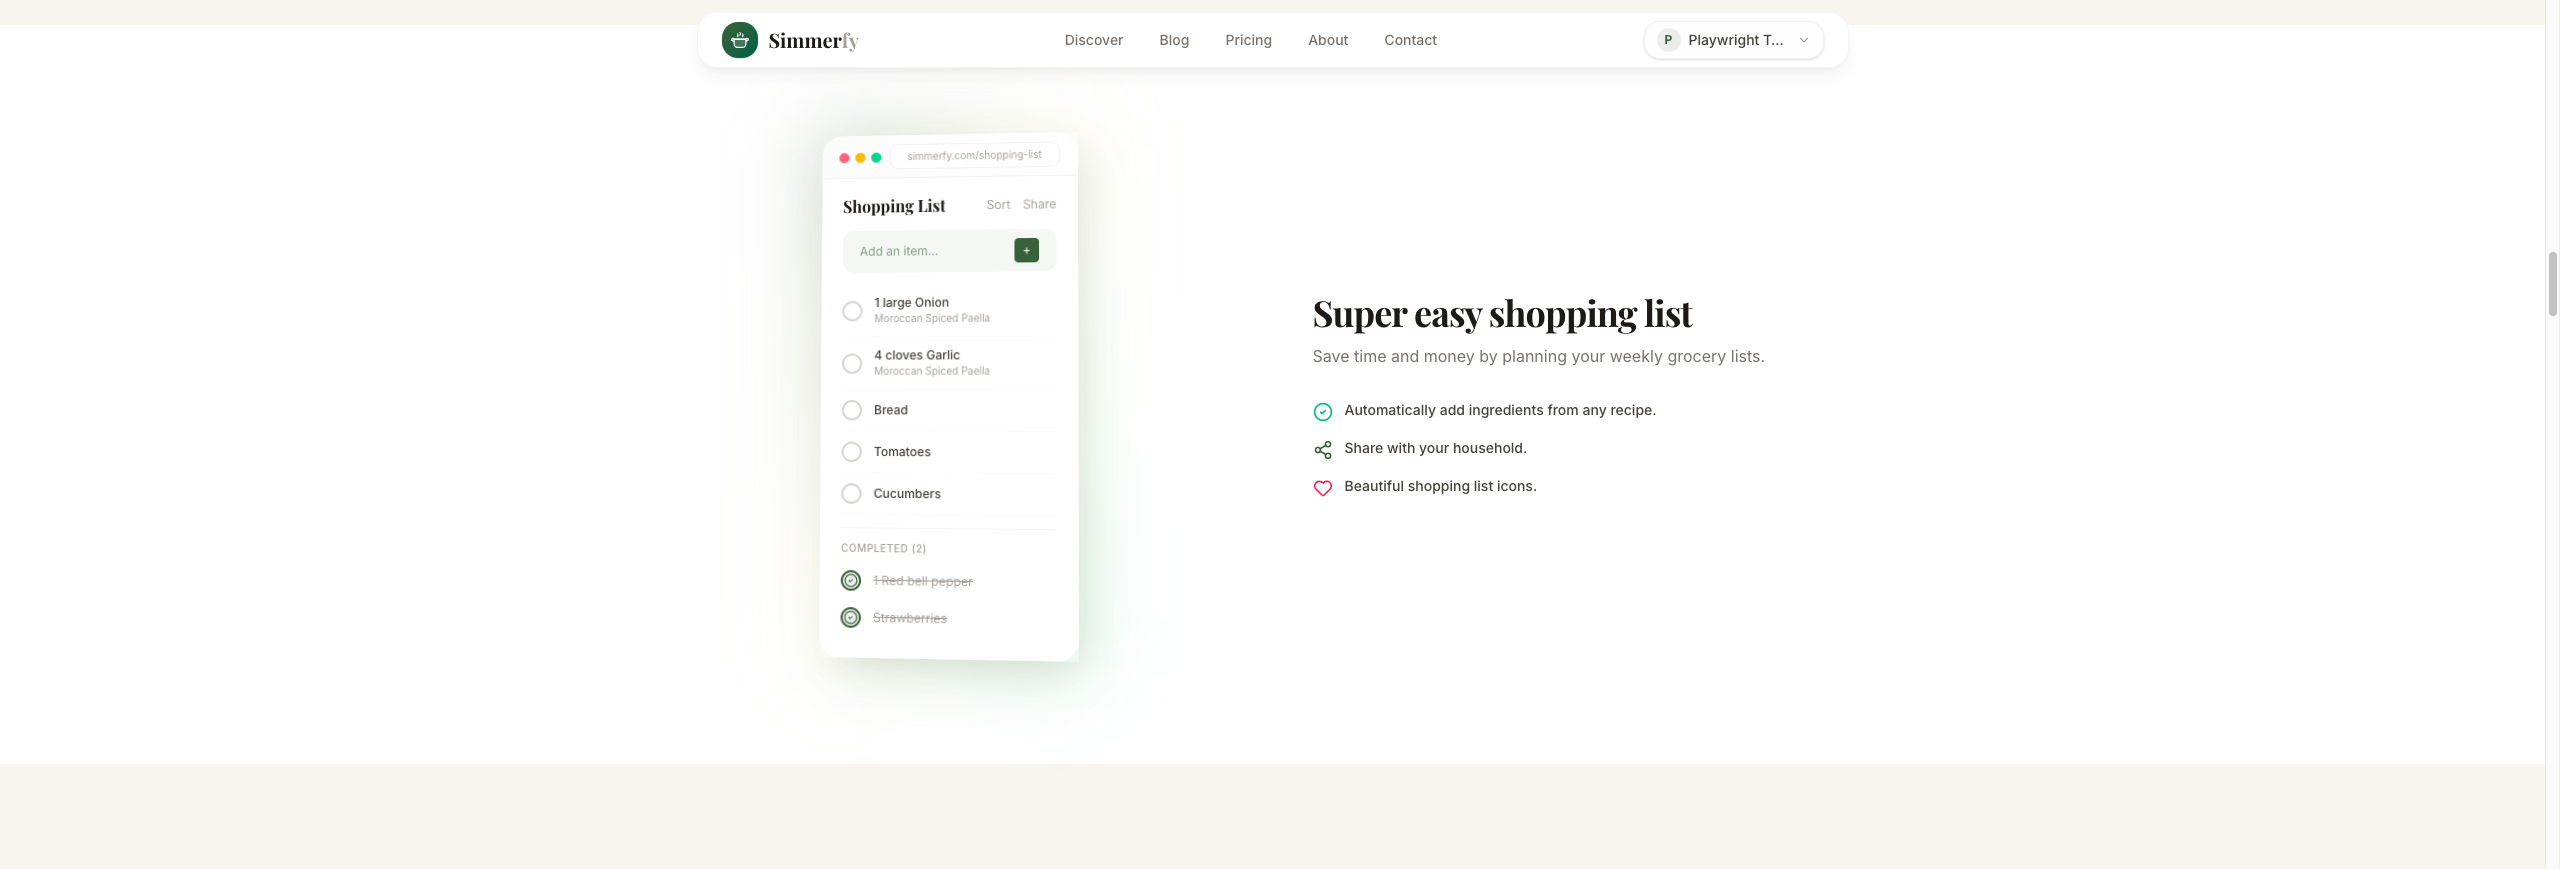The image size is (2560, 869).
Task: Open the Contact page
Action: 1410,40
